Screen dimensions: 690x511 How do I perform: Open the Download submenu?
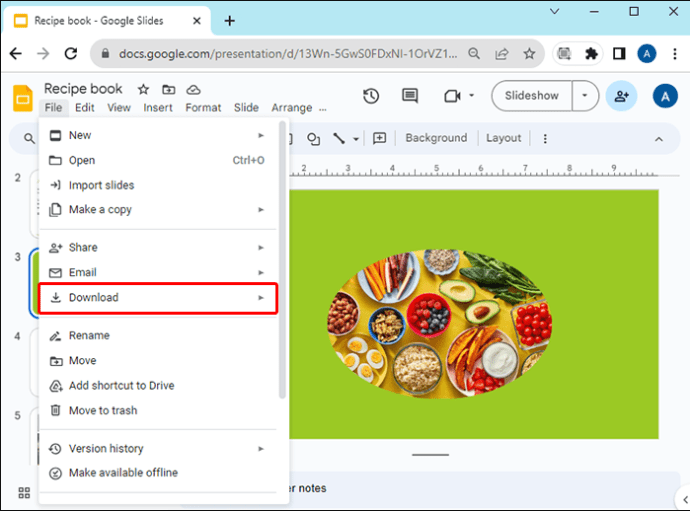pyautogui.click(x=157, y=298)
